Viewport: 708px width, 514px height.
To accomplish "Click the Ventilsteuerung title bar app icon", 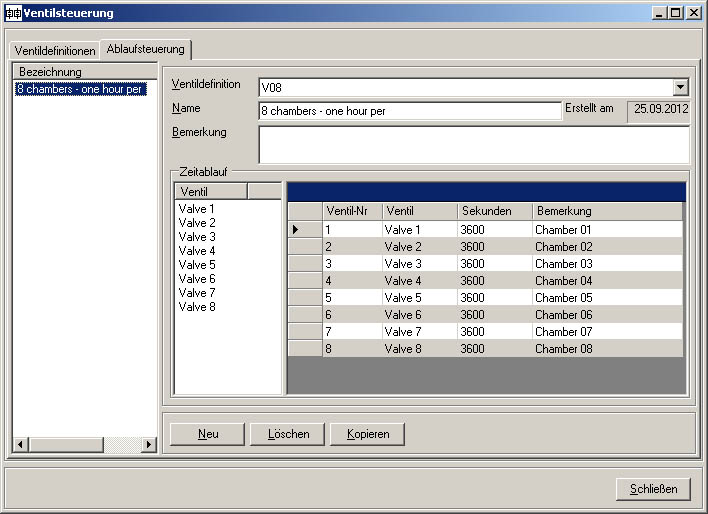I will [x=14, y=13].
